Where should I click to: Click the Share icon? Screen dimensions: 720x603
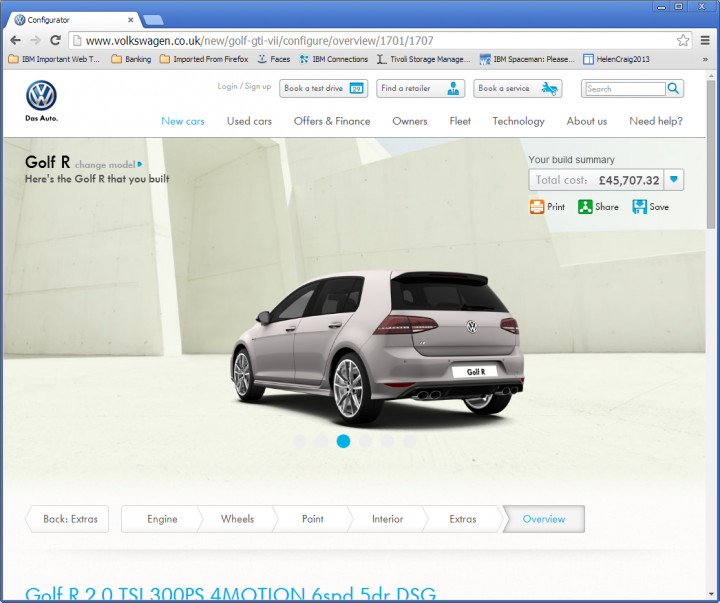coord(585,207)
